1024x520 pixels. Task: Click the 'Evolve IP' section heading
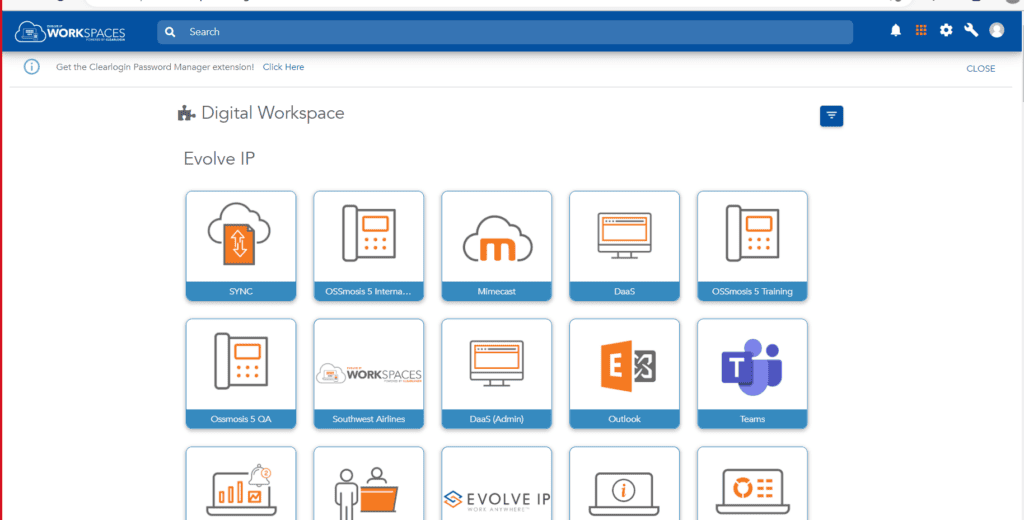point(219,159)
